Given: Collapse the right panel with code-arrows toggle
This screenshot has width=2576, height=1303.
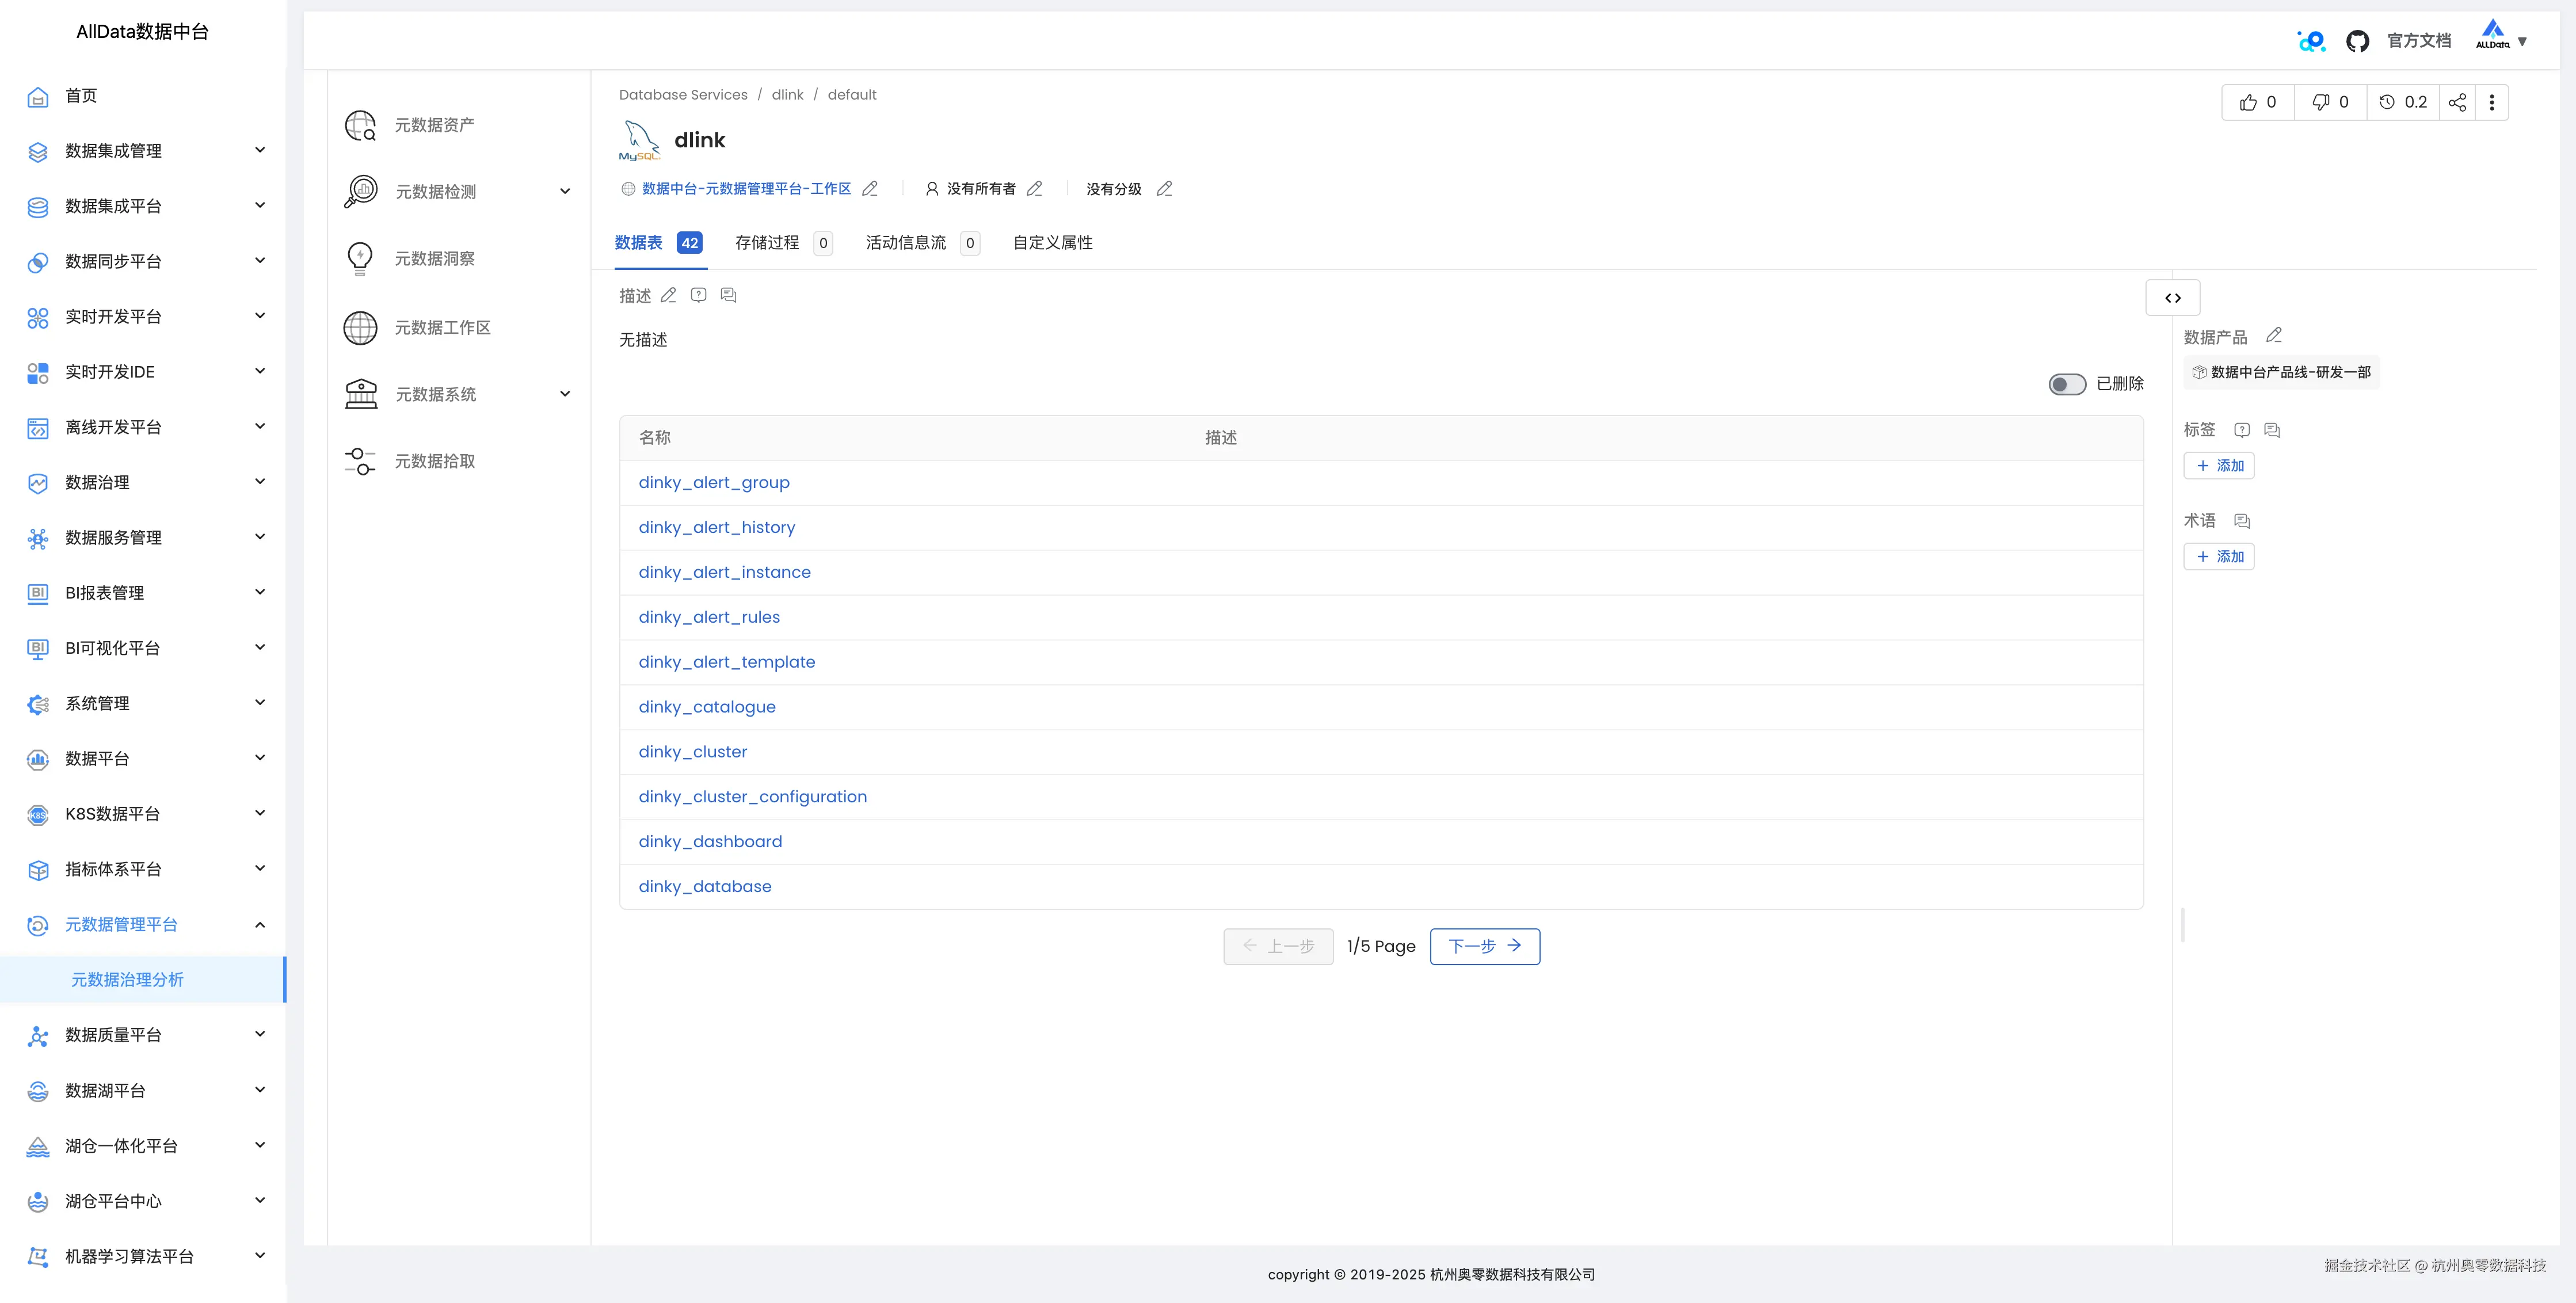Looking at the screenshot, I should [2172, 298].
